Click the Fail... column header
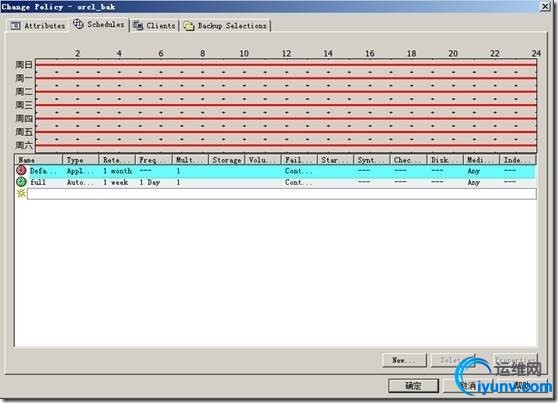Viewport: 558px width, 403px height. (x=299, y=160)
